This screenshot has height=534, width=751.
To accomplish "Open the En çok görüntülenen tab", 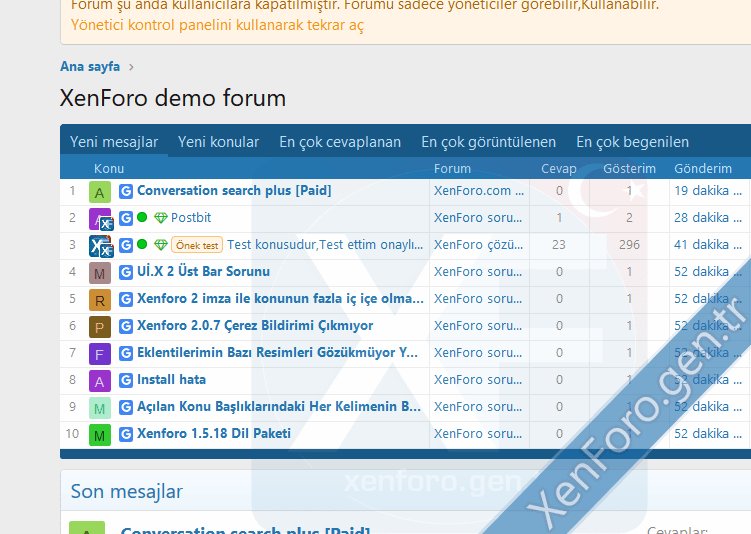I will [489, 142].
